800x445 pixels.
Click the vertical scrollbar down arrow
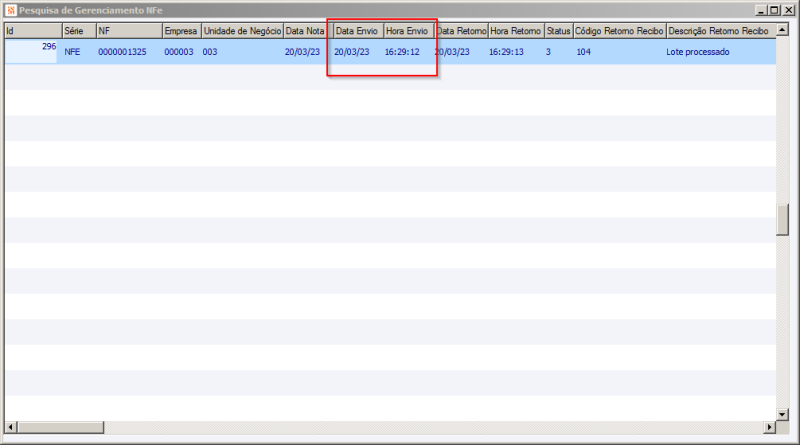click(x=782, y=414)
